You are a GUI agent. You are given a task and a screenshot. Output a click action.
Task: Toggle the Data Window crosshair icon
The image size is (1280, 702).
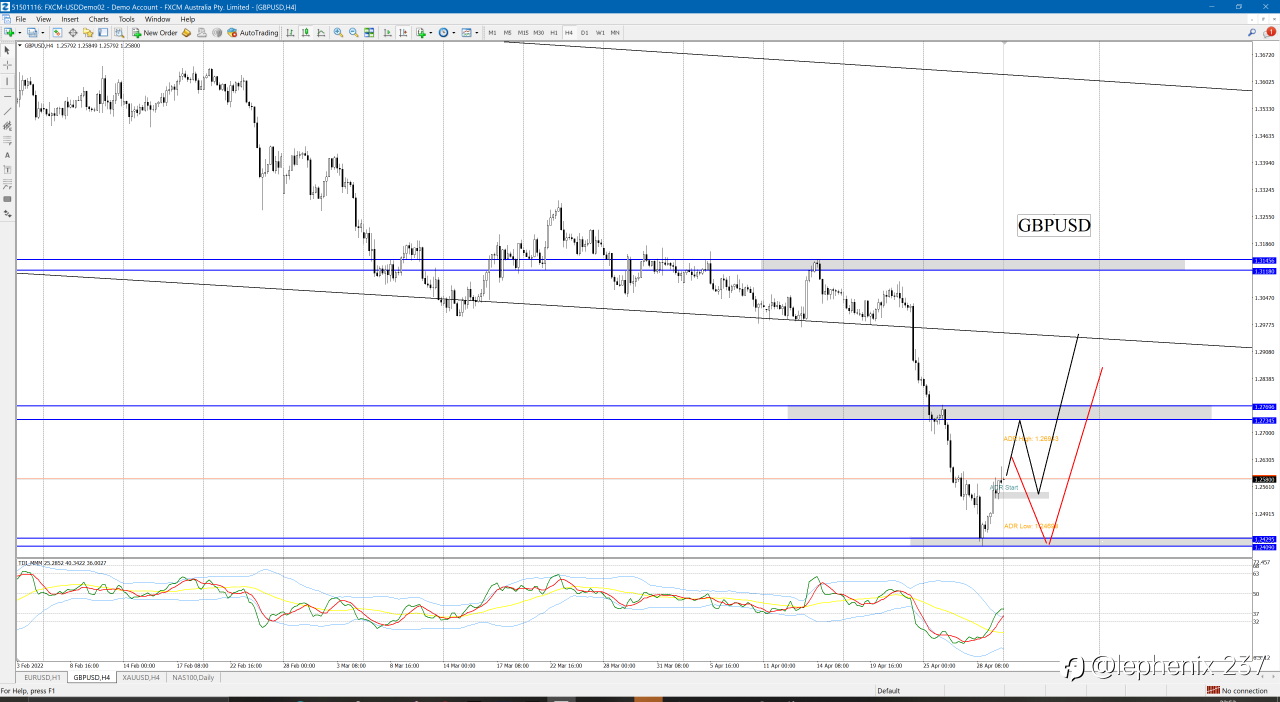73,32
